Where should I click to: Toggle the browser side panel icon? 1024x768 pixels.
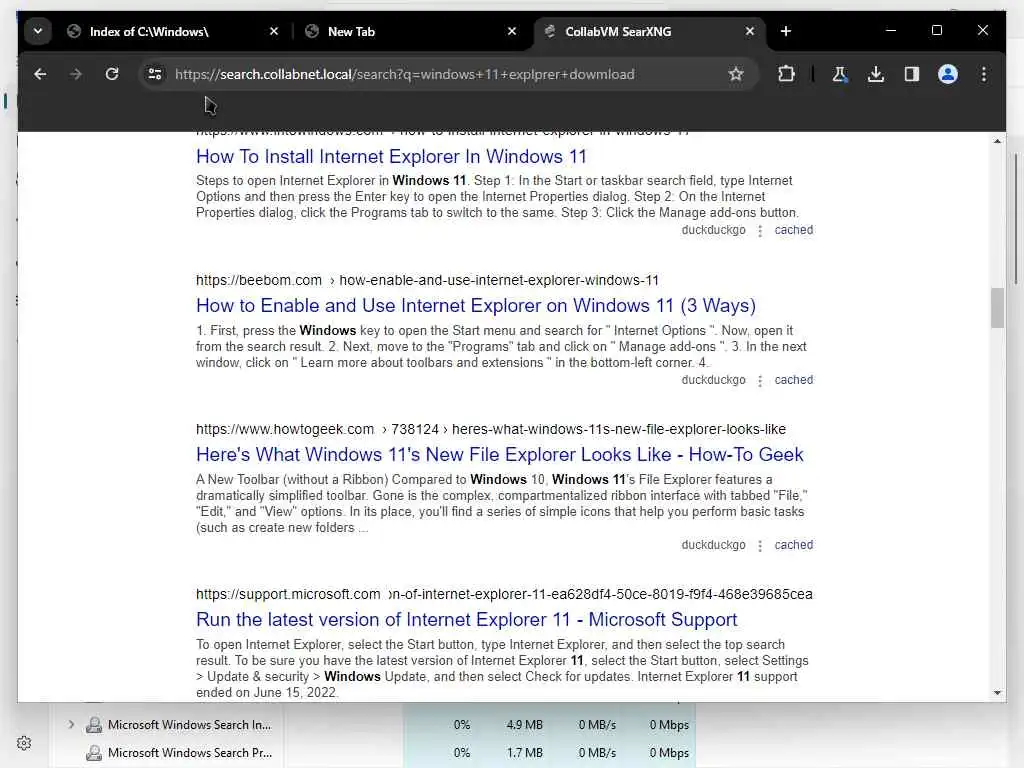(x=912, y=74)
